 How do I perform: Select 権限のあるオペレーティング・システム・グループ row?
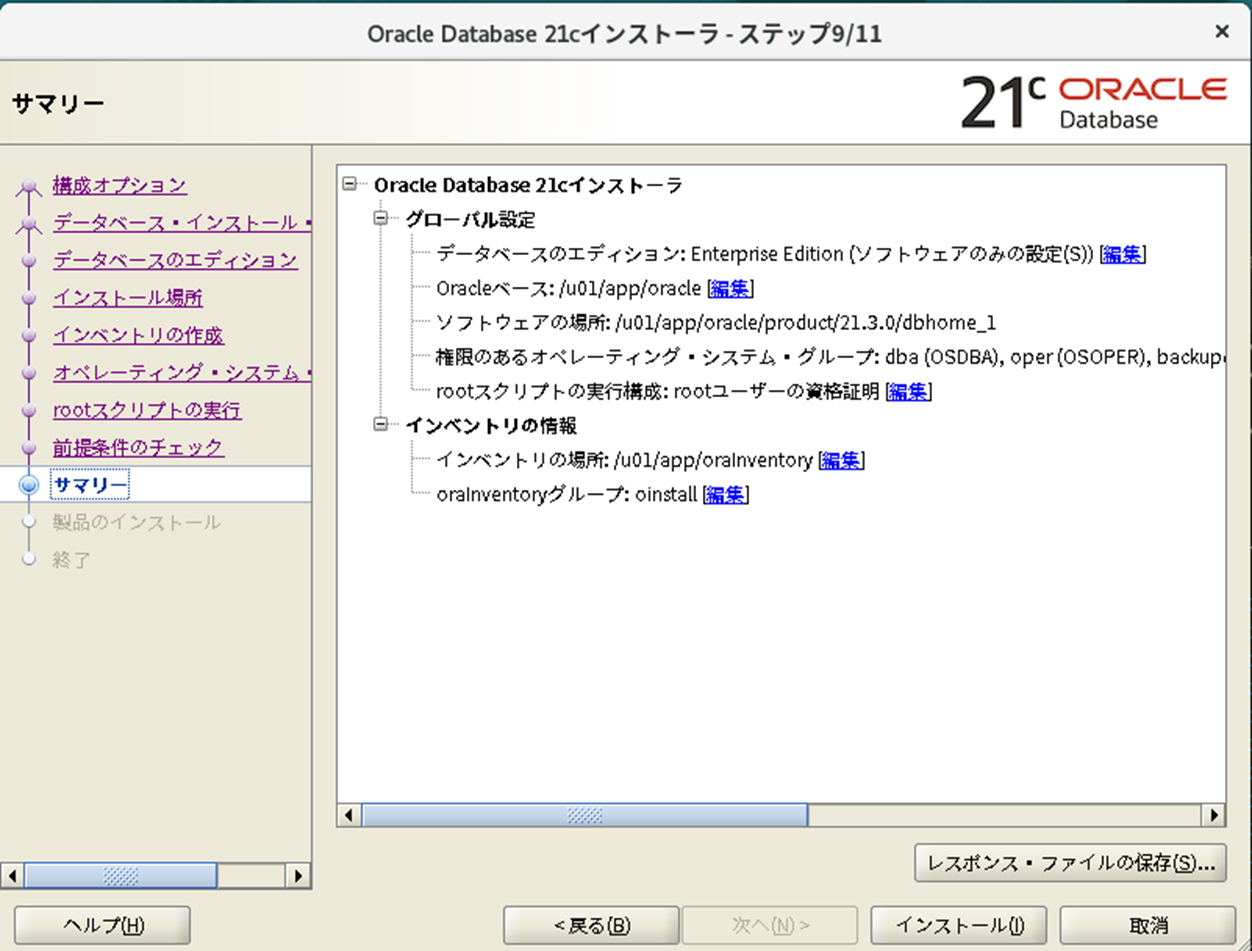point(830,358)
